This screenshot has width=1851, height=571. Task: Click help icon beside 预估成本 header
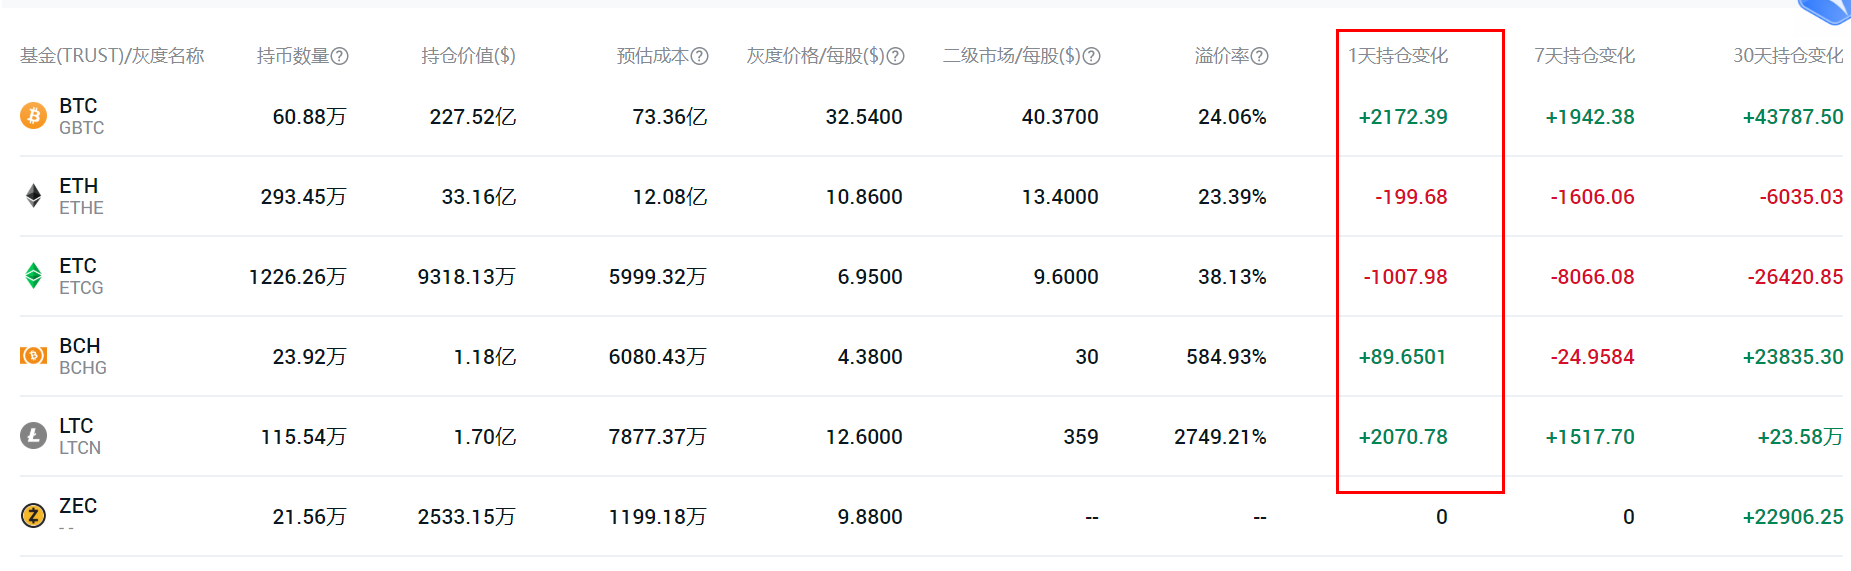pos(700,56)
